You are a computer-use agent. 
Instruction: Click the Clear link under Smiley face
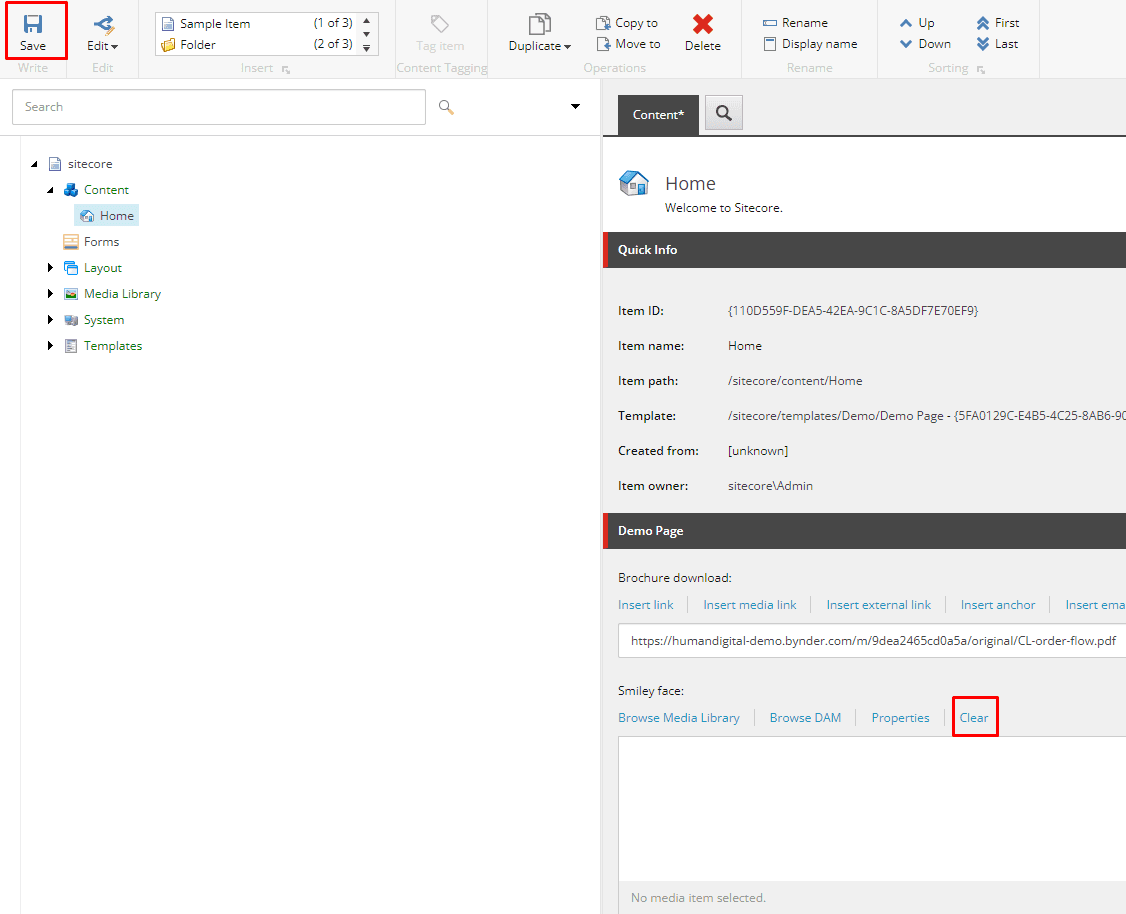[x=973, y=718]
